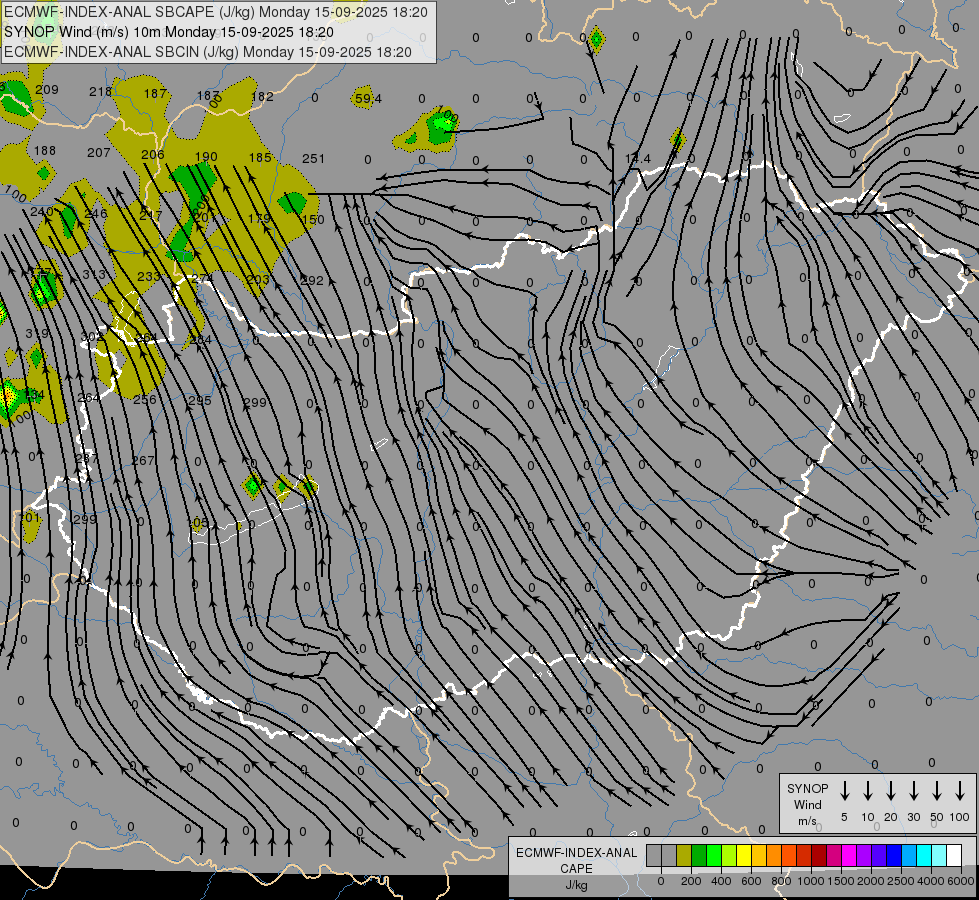Pick the yellow swatch in CAPE legend

coord(744,855)
